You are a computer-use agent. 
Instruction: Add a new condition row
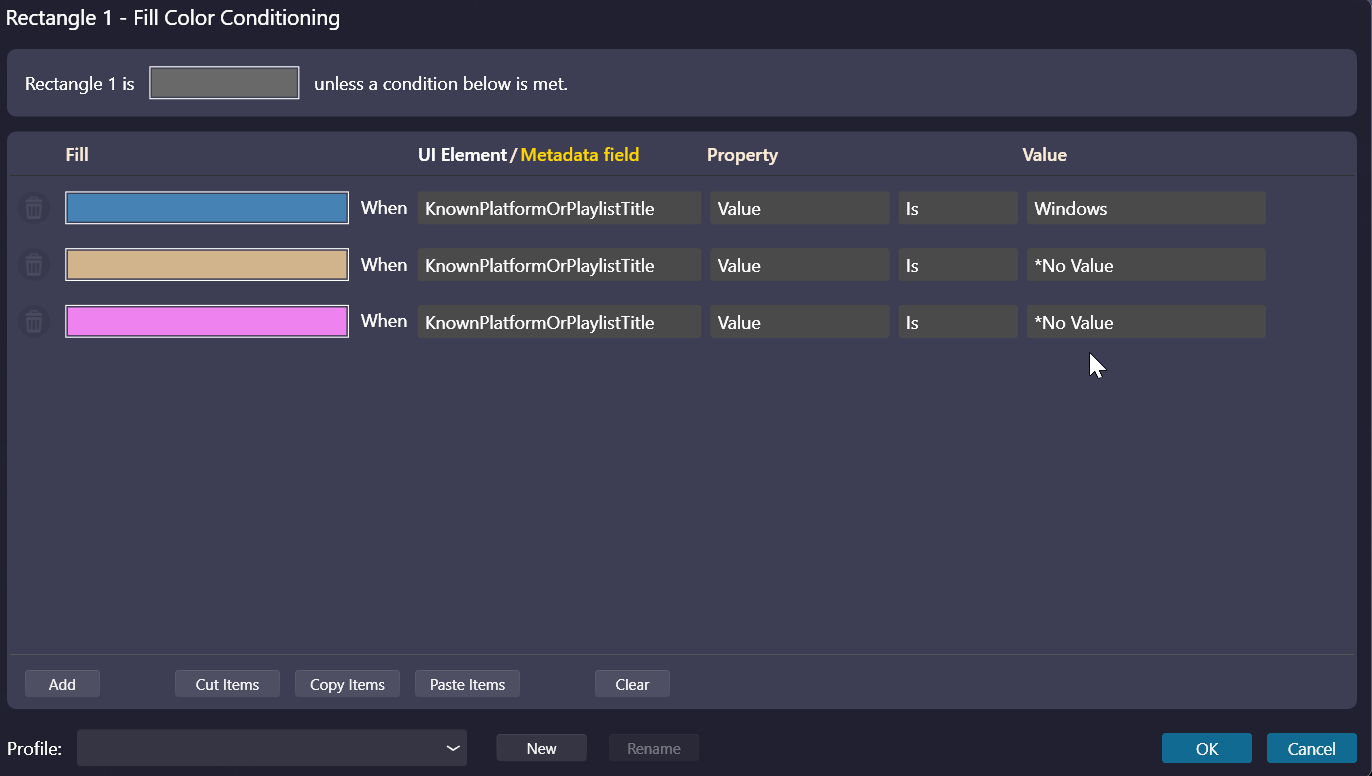(62, 685)
